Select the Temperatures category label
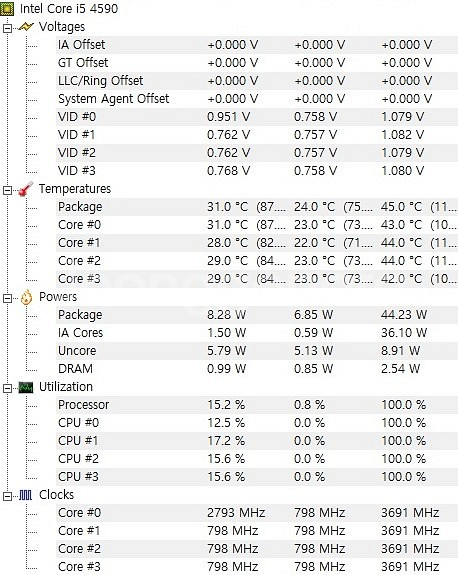The image size is (458, 575). pos(75,189)
